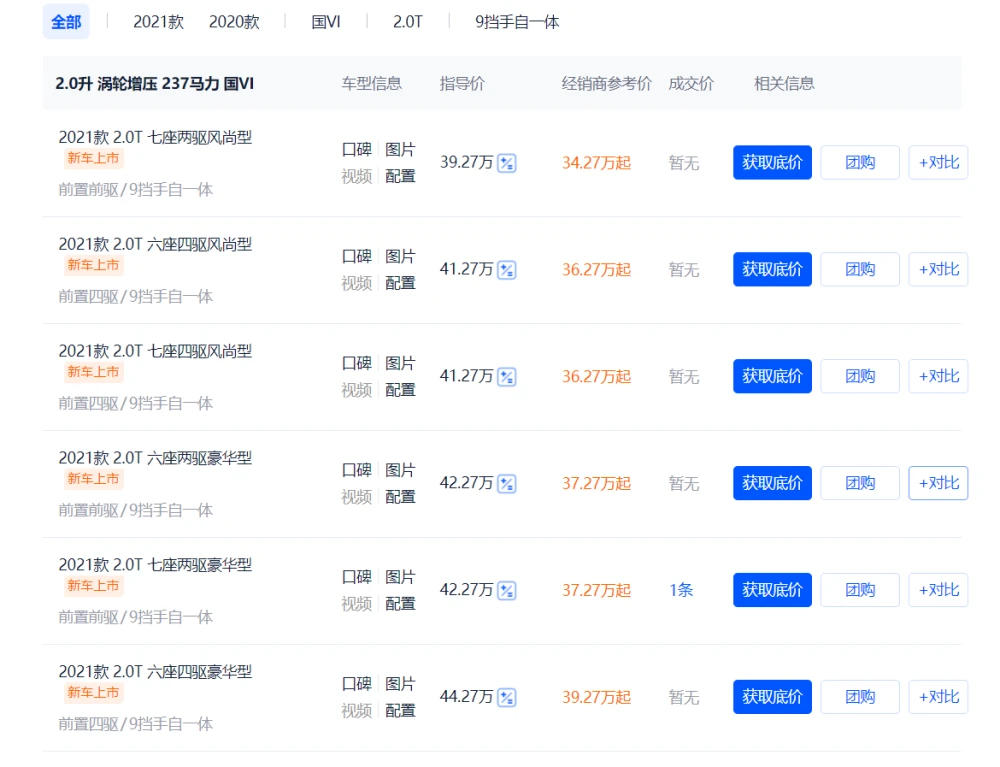The width and height of the screenshot is (1000, 767).
Task: View 口碑 for 六座四驱豪华型
Action: click(357, 684)
